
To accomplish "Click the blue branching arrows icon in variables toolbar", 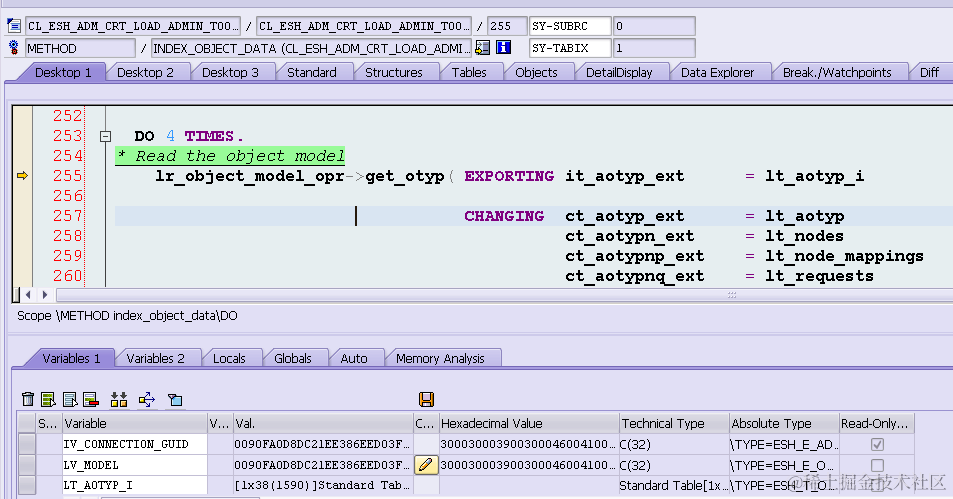I will tap(147, 399).
